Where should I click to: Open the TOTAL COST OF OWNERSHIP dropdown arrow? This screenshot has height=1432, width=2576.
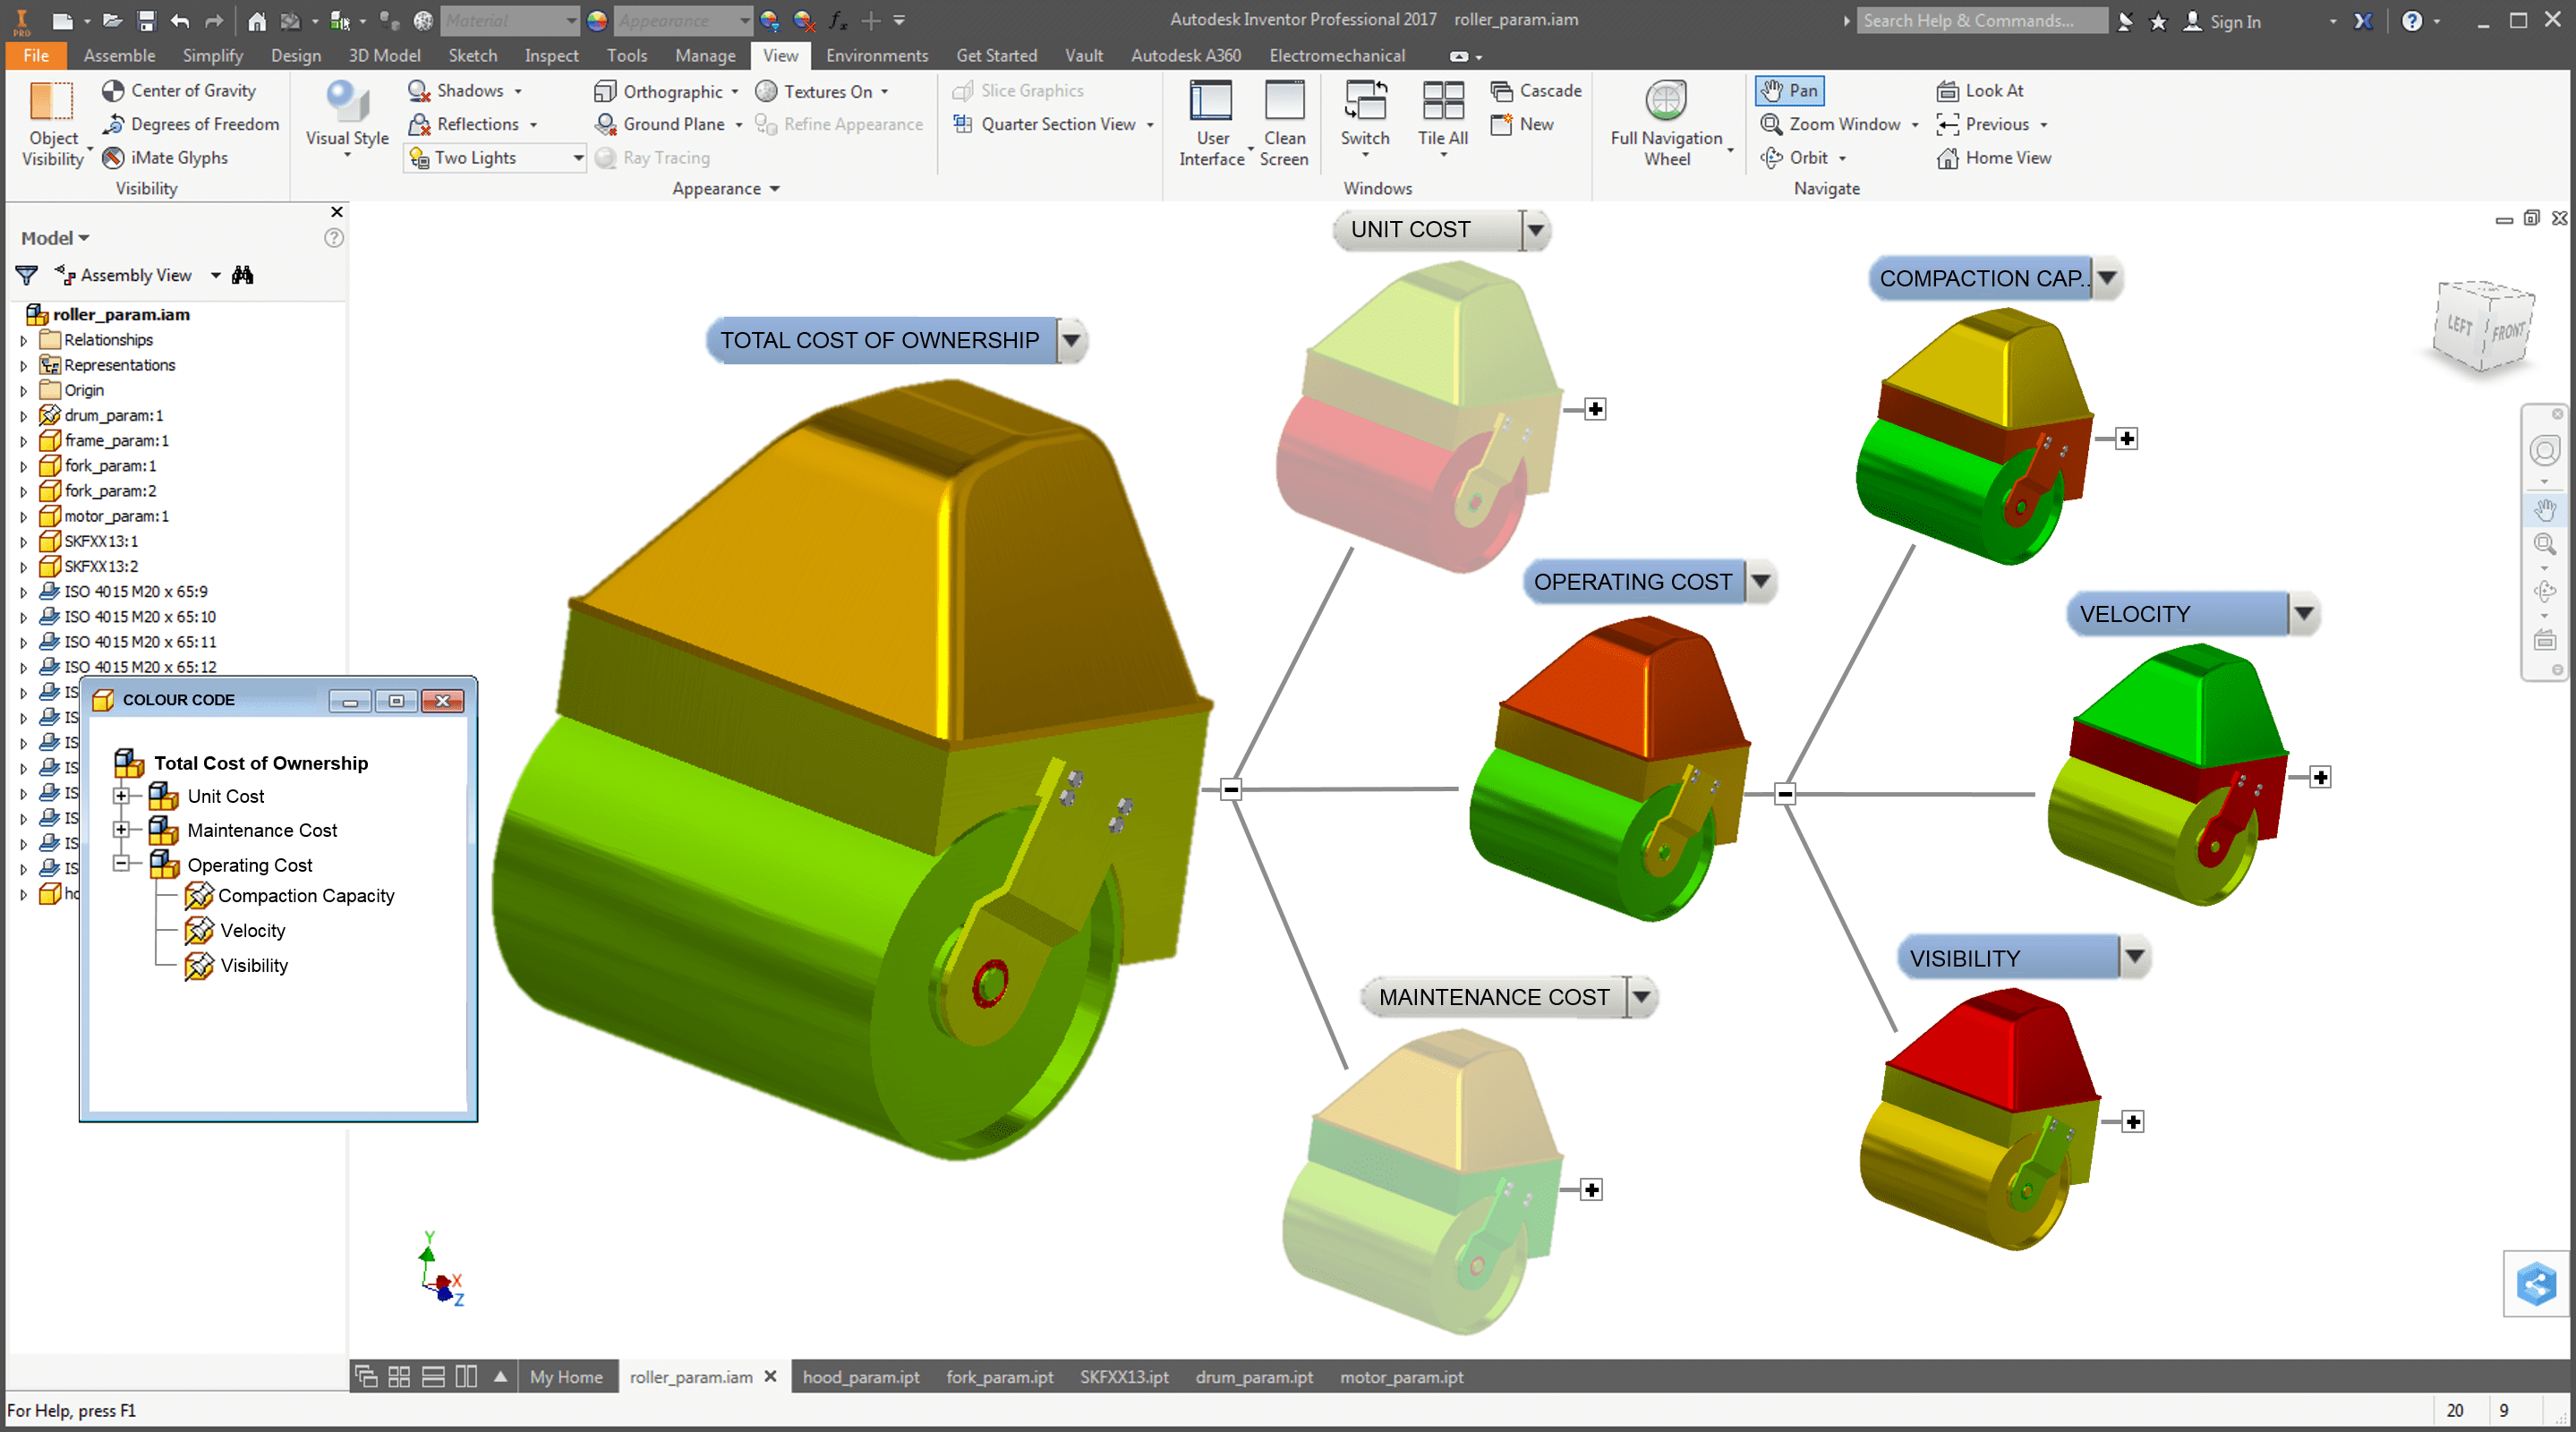pos(1071,341)
